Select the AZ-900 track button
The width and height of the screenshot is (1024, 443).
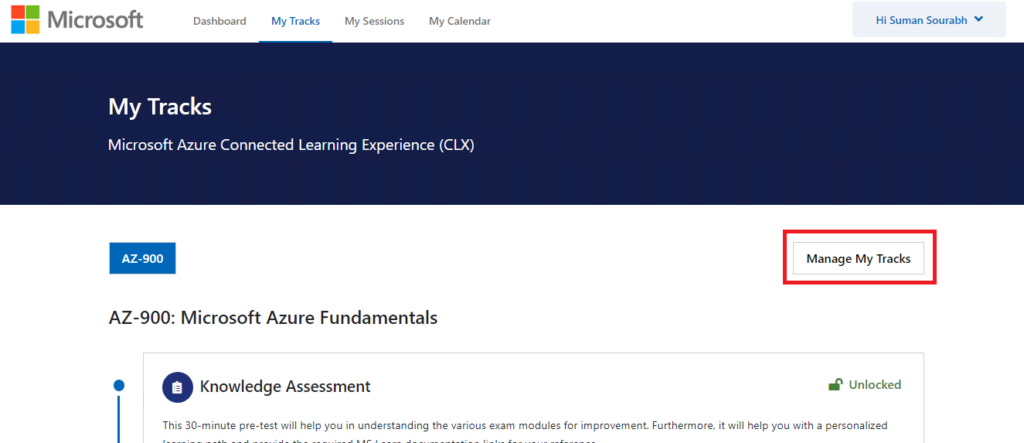(142, 259)
